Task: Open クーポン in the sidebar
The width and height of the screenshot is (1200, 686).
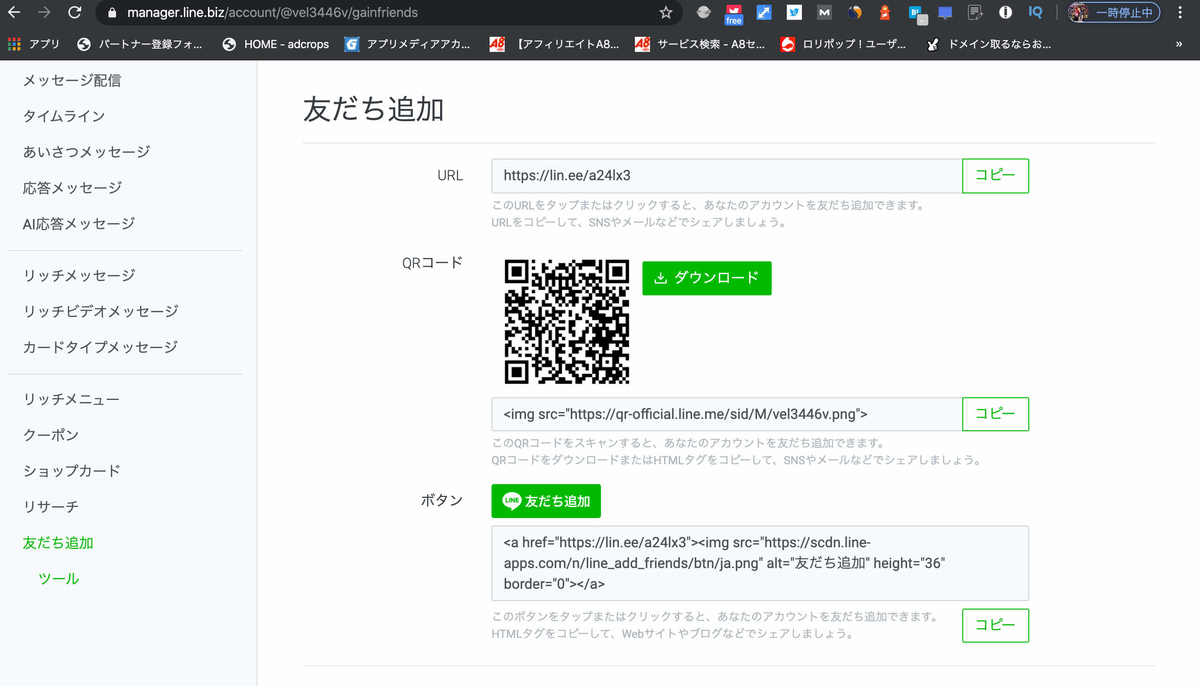Action: [x=51, y=435]
